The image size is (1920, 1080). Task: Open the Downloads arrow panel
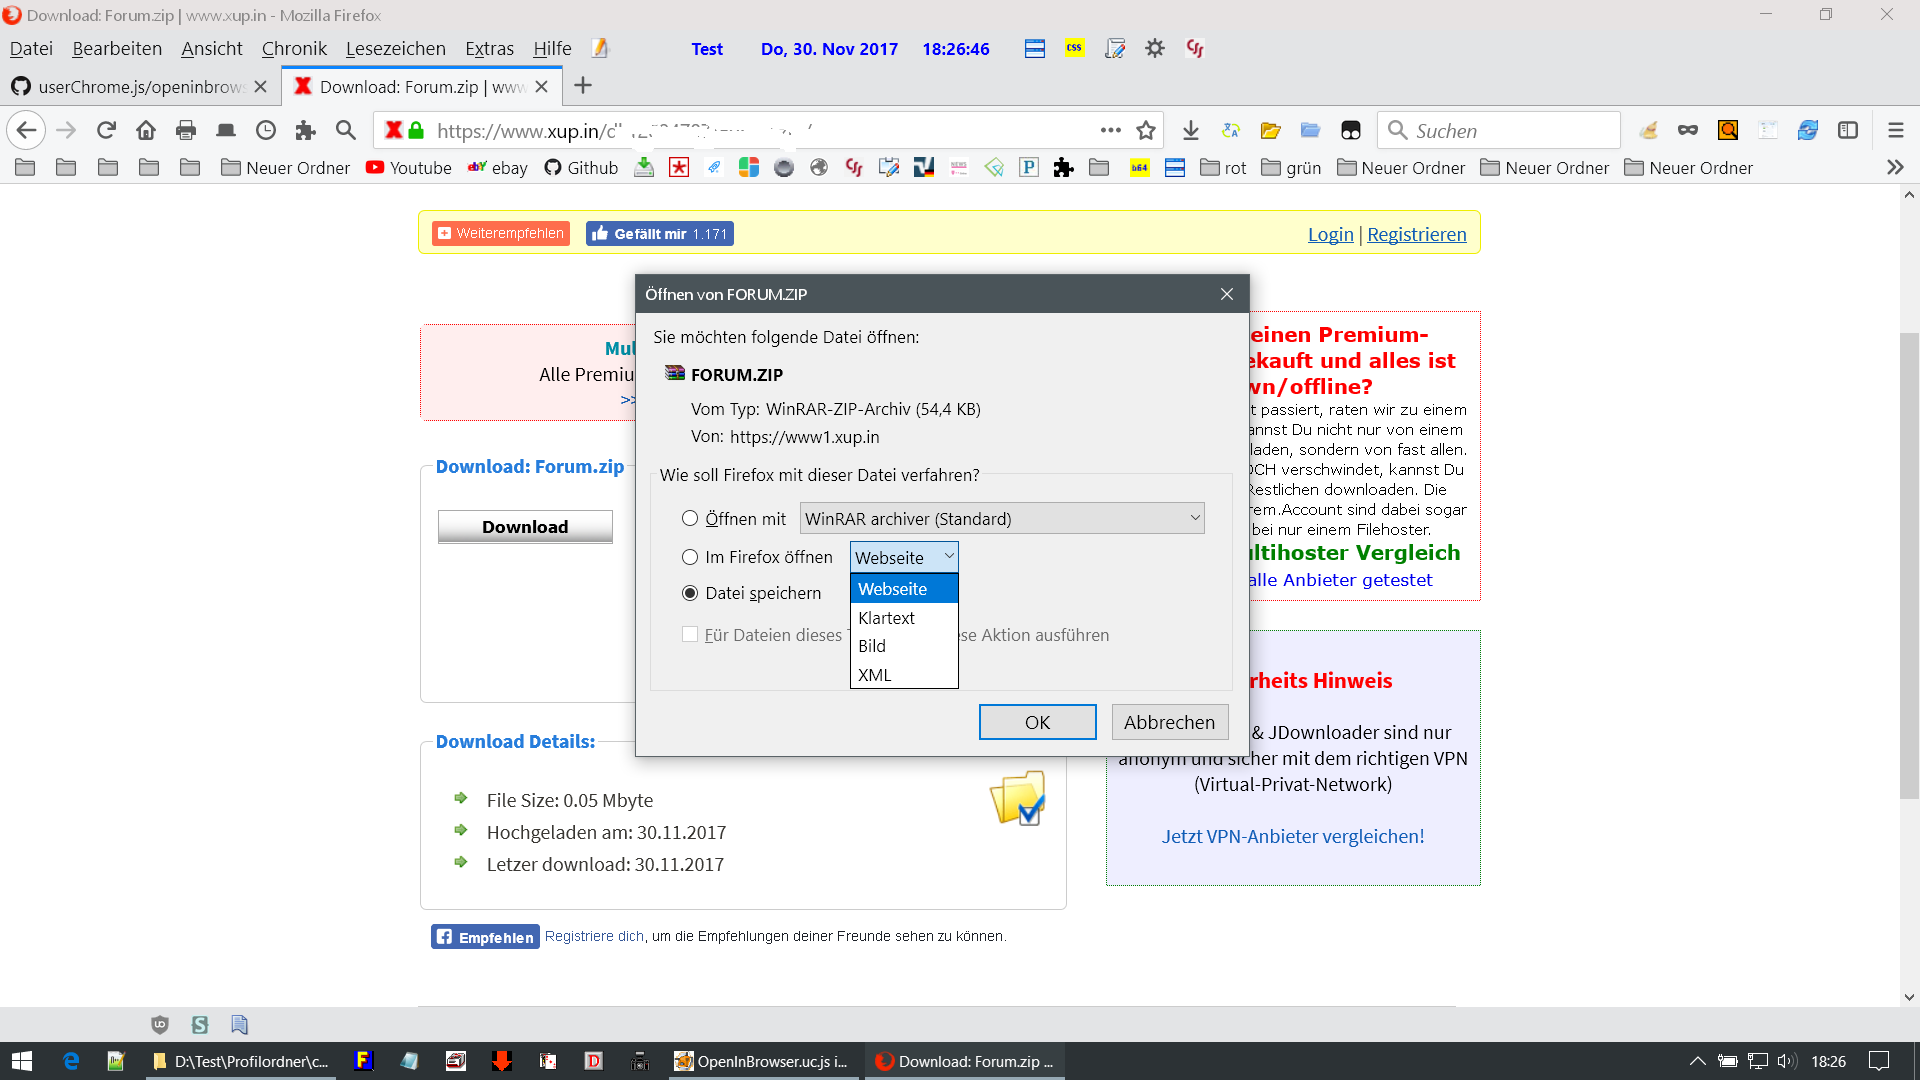(x=1190, y=130)
